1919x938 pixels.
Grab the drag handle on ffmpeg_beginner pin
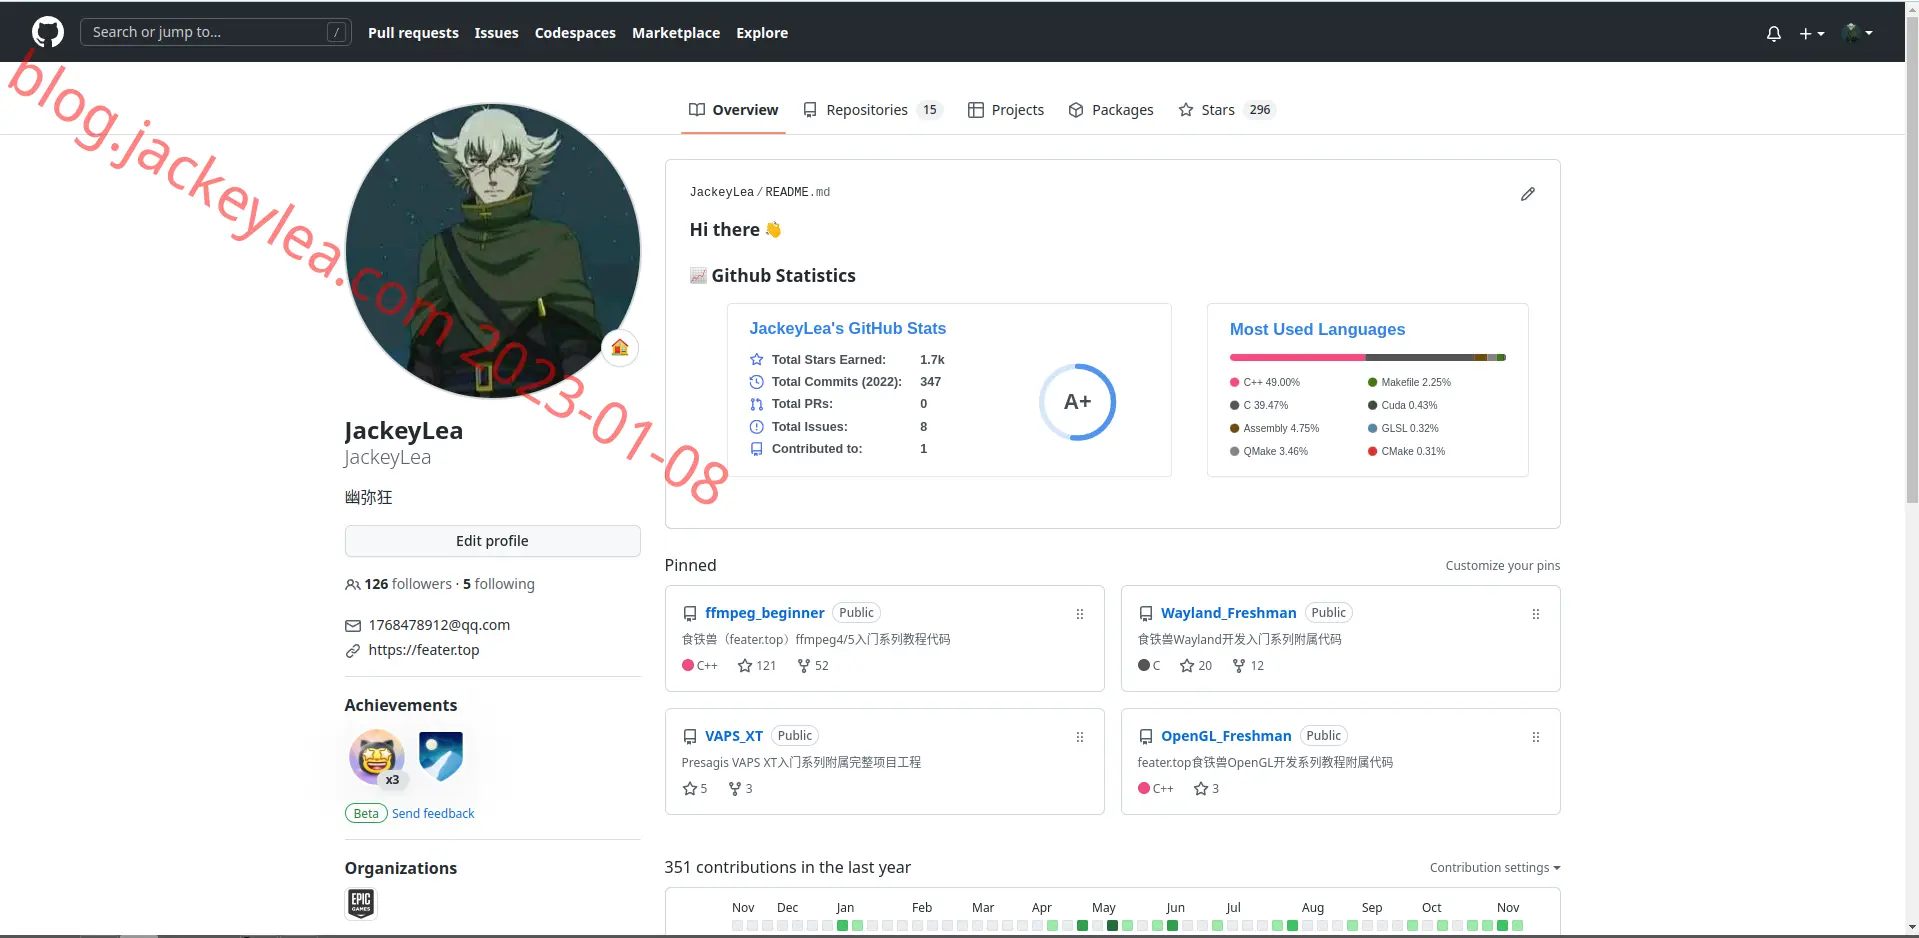click(1080, 614)
